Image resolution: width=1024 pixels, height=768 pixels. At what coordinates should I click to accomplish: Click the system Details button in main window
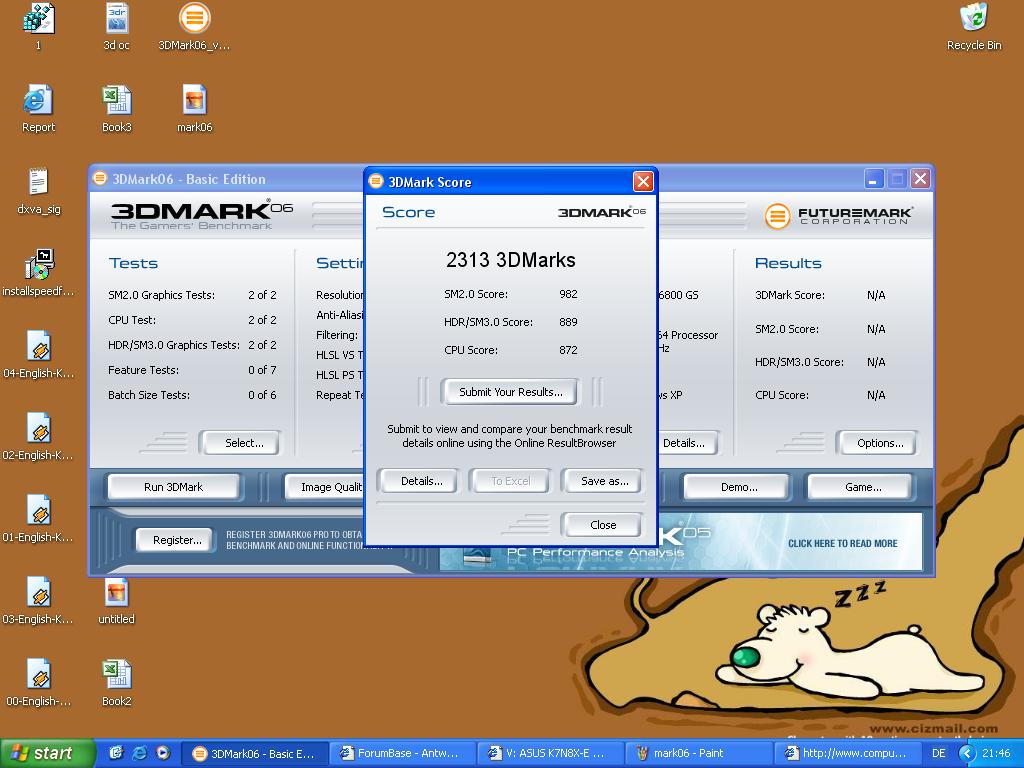click(686, 443)
